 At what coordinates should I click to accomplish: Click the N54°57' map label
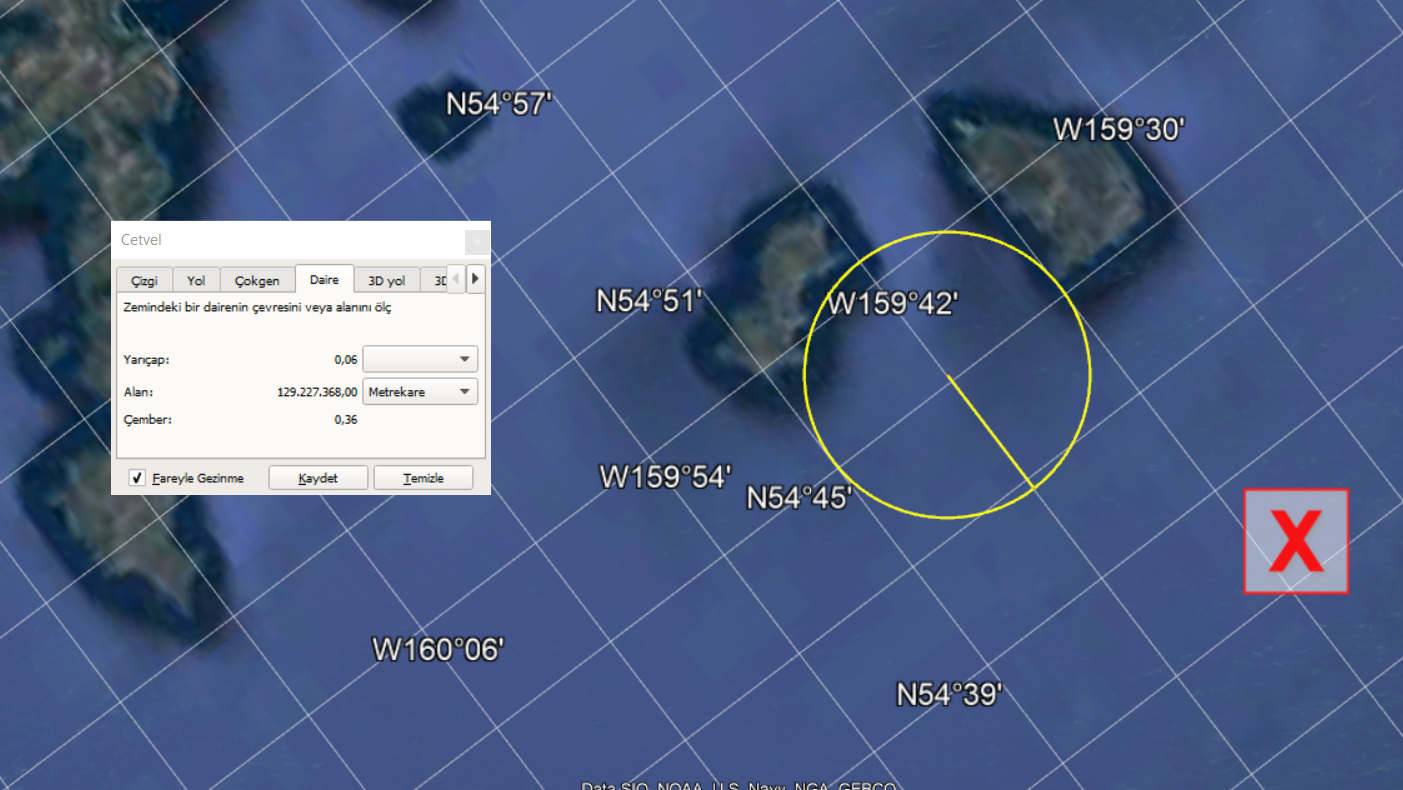click(x=499, y=103)
